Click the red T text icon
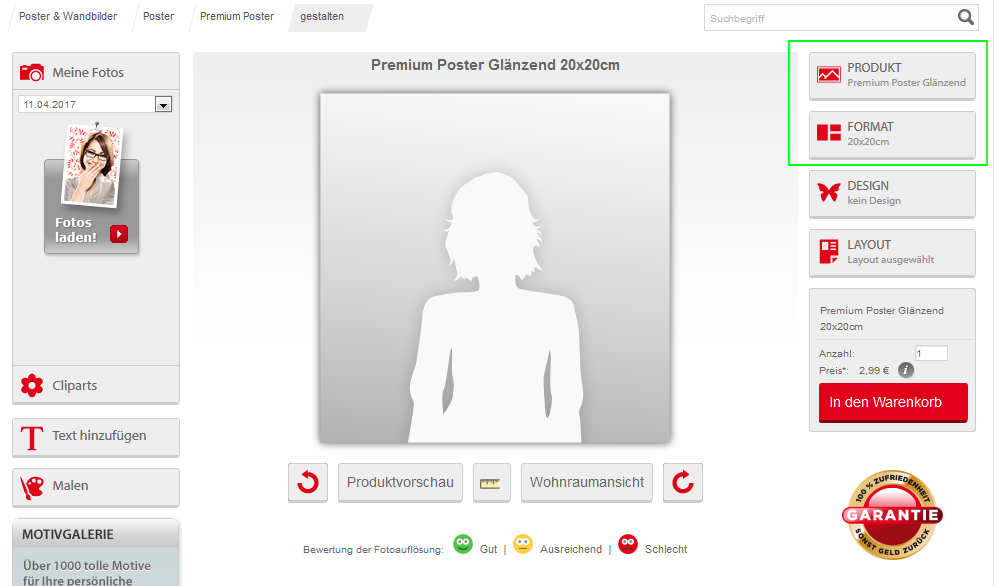Screen dimensions: 994x586 coord(32,438)
